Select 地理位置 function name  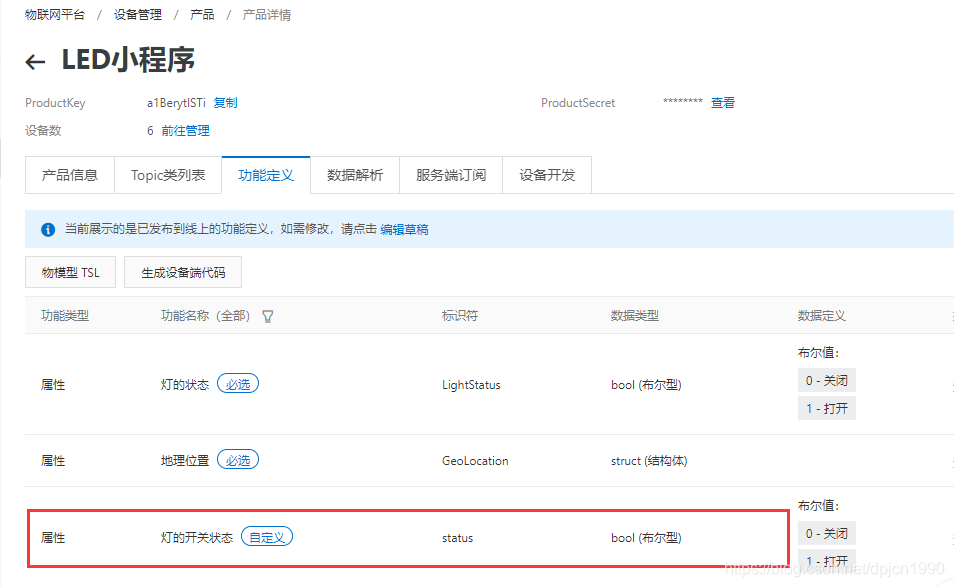coord(185,460)
